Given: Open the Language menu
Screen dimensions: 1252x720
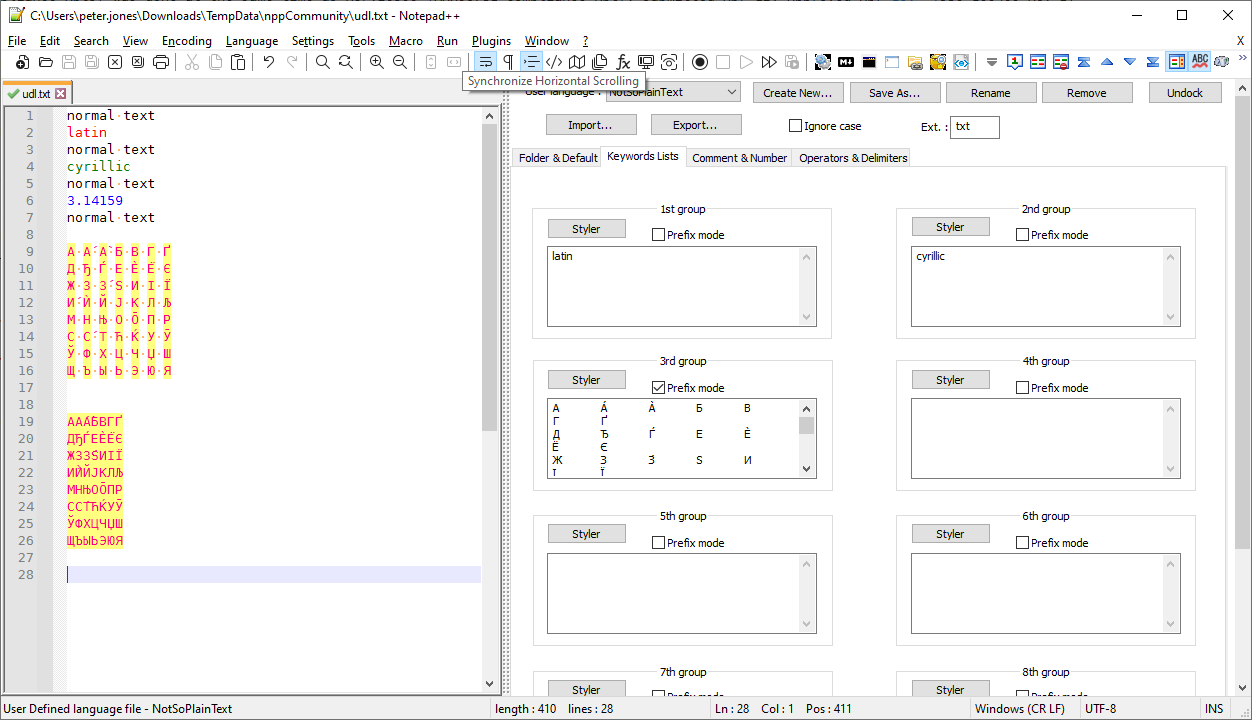Looking at the screenshot, I should pos(252,41).
